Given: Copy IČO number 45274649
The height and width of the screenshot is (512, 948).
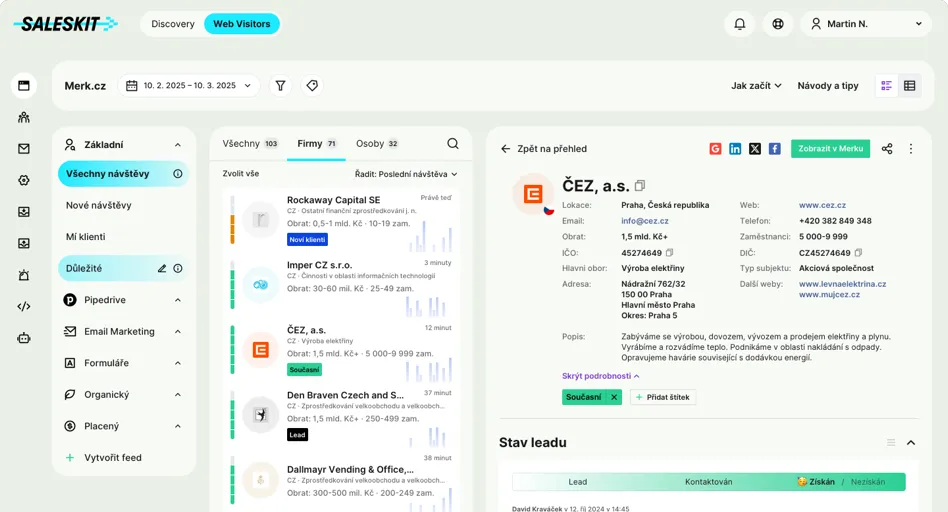Looking at the screenshot, I should point(669,253).
